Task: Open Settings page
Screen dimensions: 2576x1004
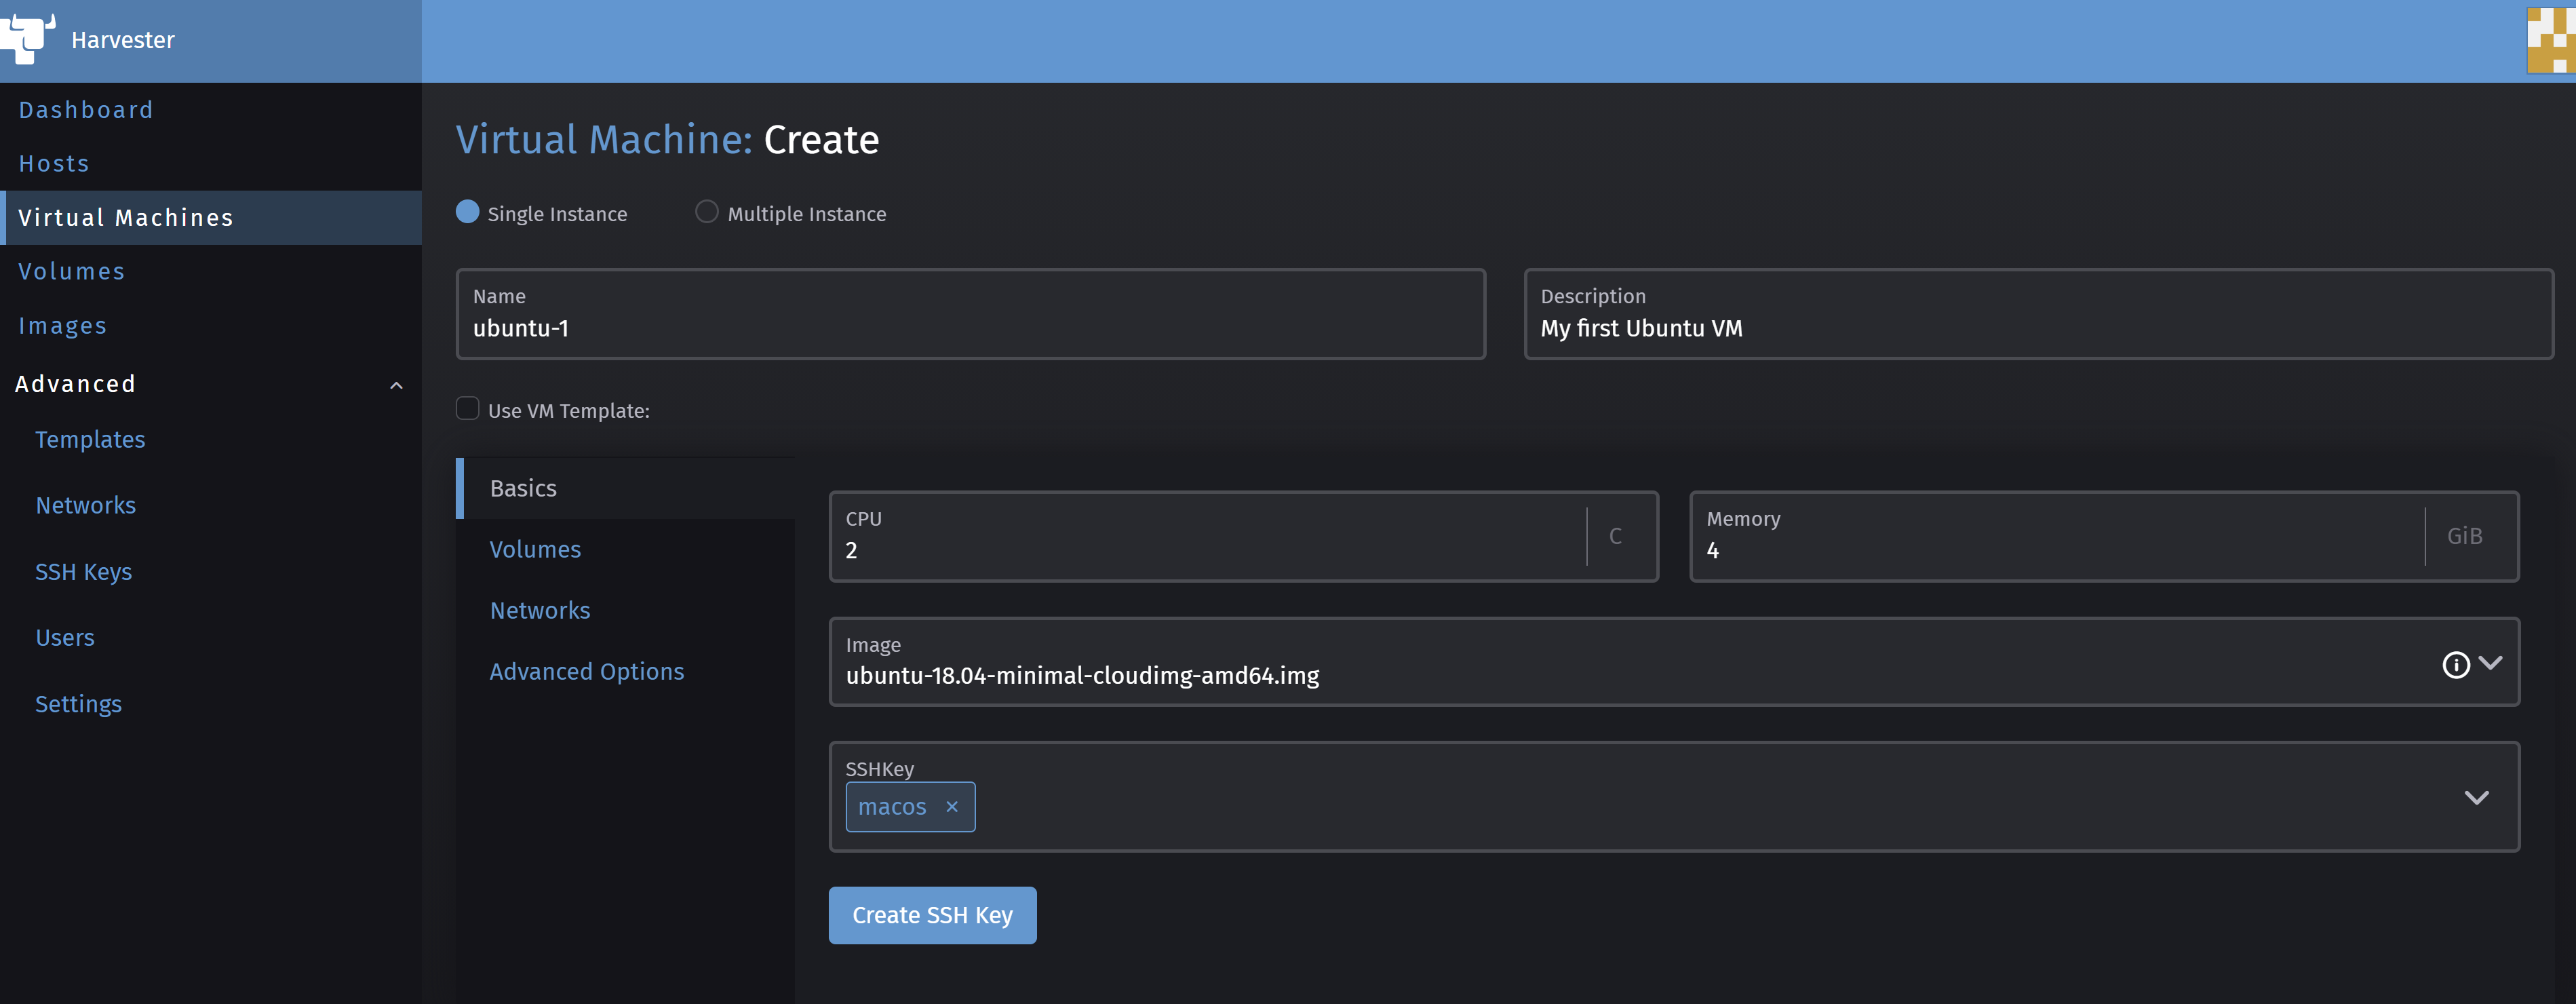Action: coord(78,704)
